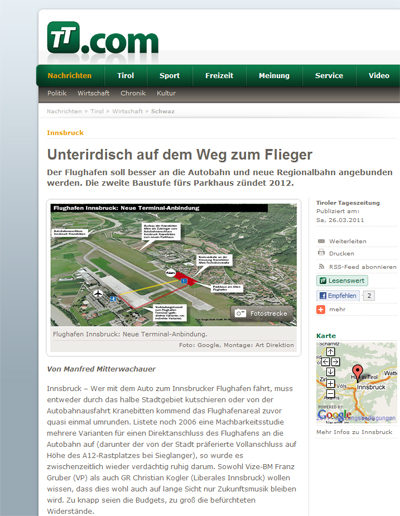This screenshot has width=400, height=516.
Task: Pan map down with arrow icon
Action: tap(330, 372)
